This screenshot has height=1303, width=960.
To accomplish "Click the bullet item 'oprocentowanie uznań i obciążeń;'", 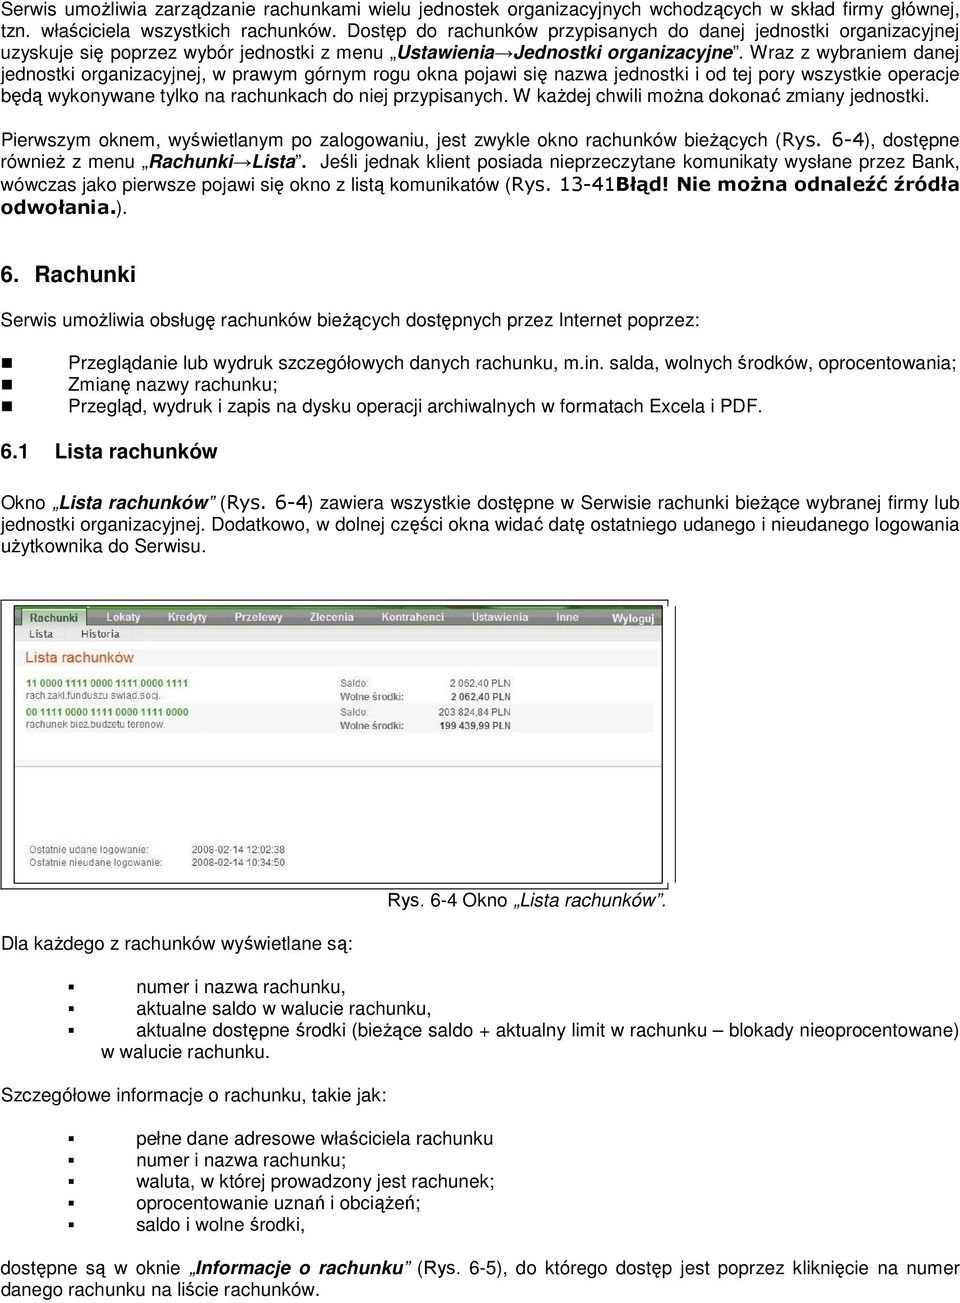I will 278,1202.
